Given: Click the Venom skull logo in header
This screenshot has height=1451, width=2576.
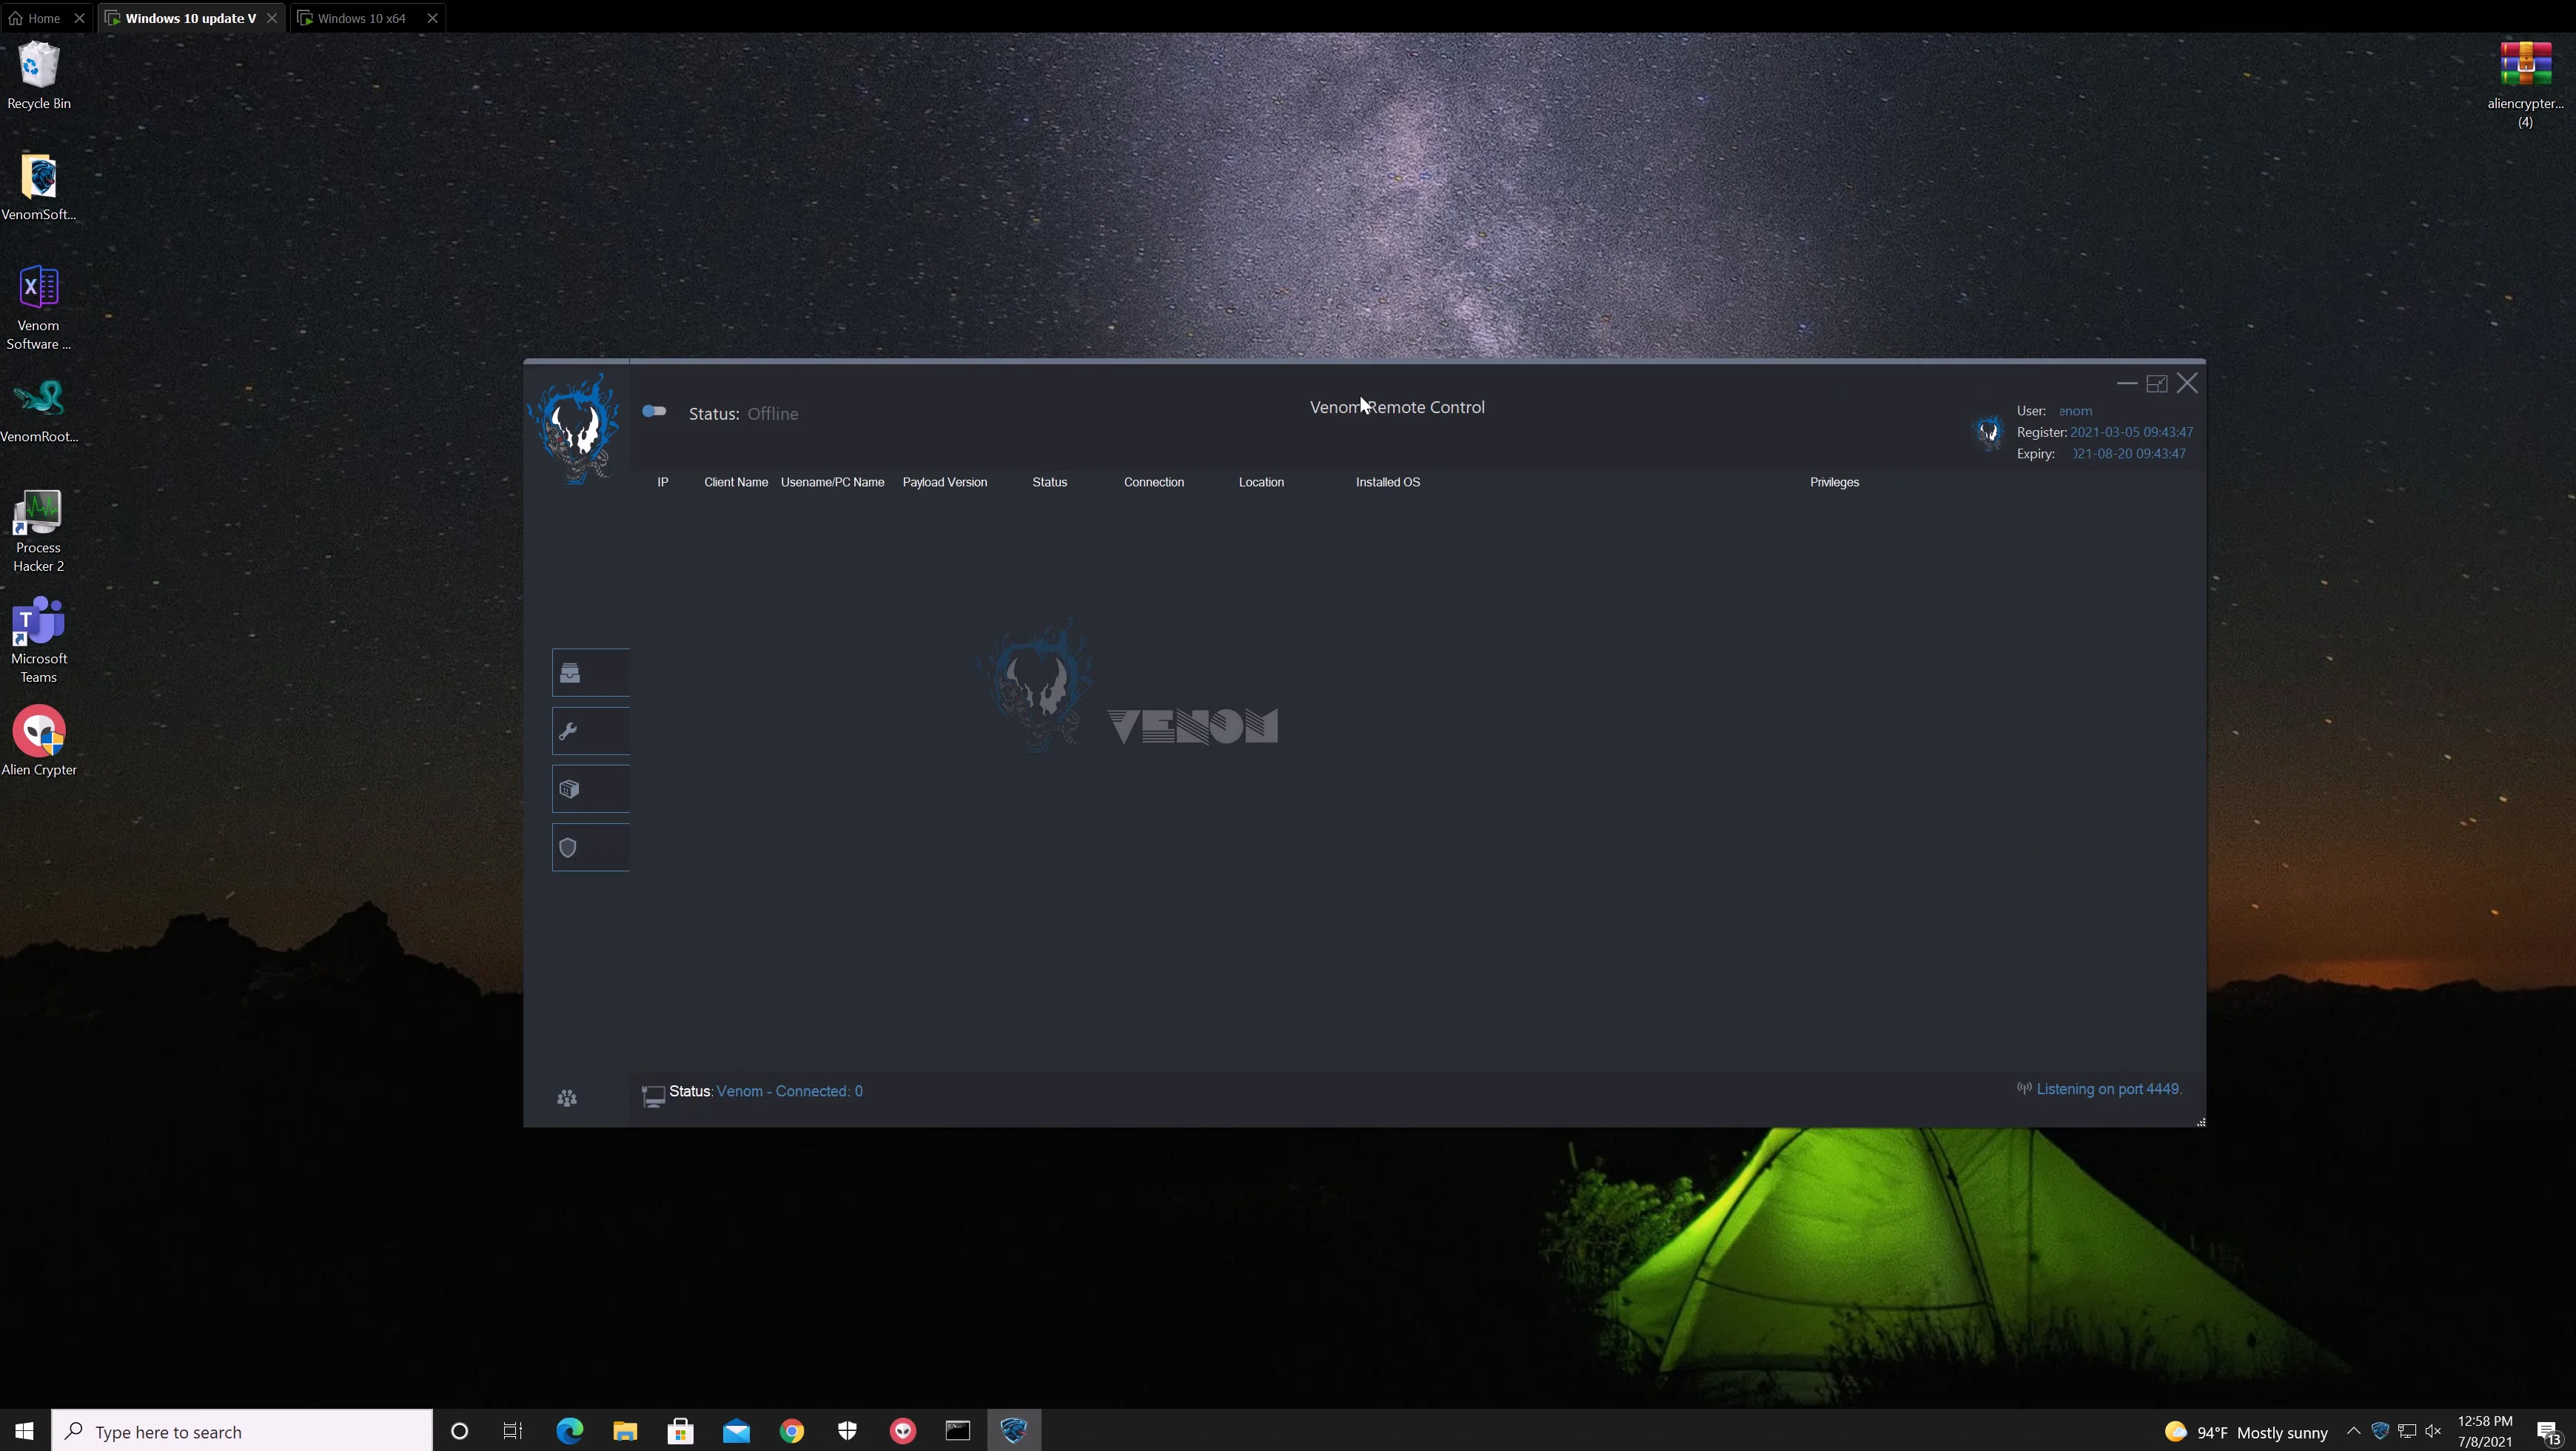Looking at the screenshot, I should (x=577, y=428).
